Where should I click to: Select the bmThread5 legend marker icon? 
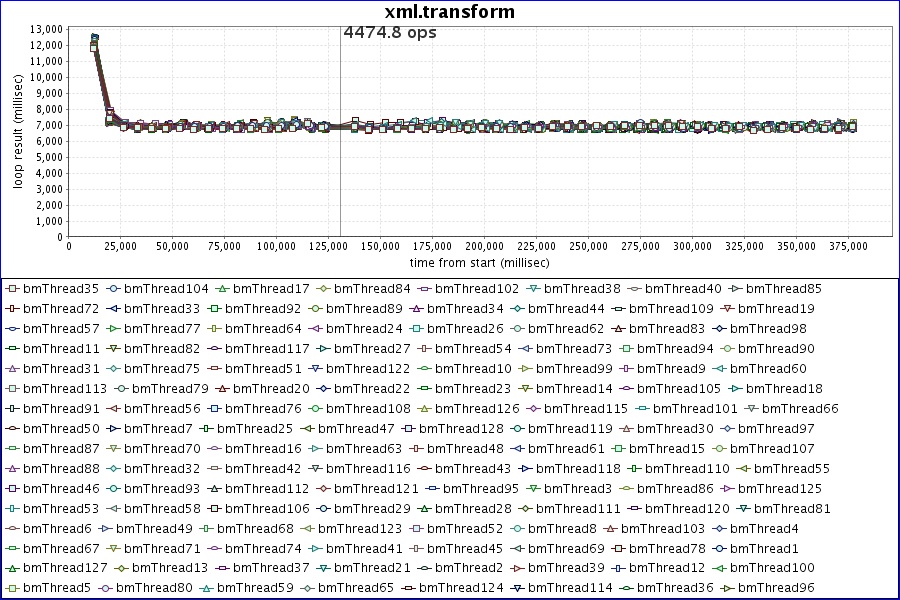[x=13, y=588]
